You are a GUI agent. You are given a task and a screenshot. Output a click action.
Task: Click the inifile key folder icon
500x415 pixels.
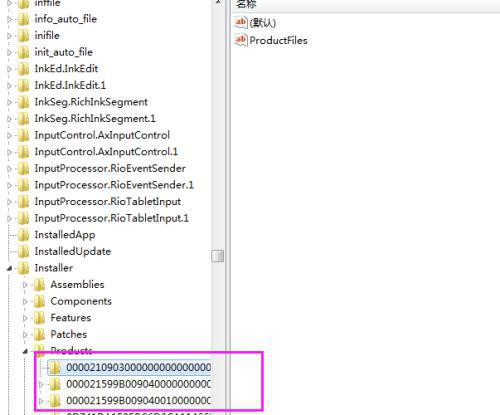coord(24,35)
